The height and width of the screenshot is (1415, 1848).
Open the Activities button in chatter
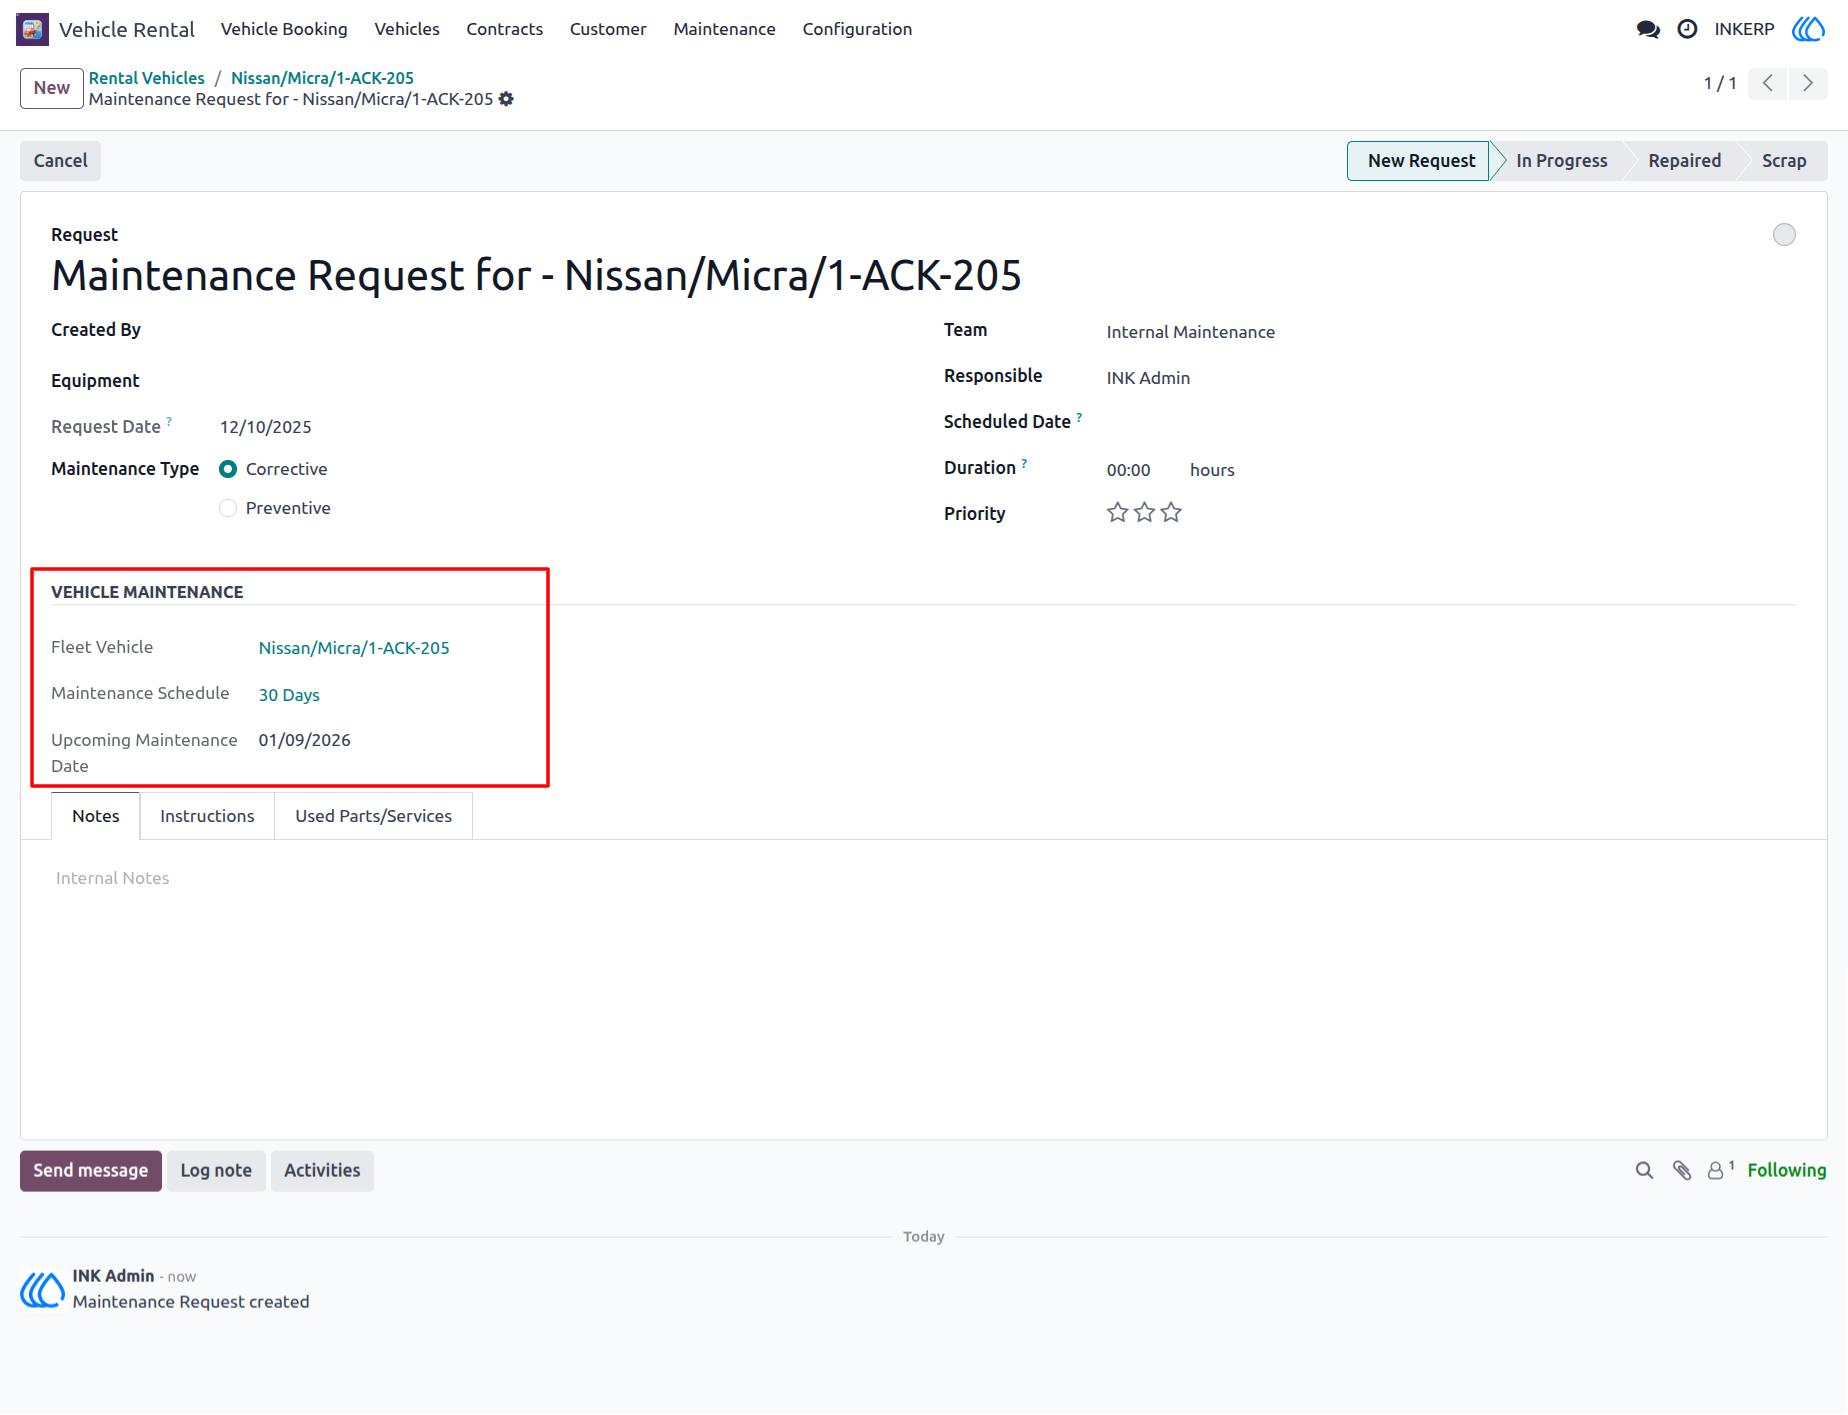point(322,1171)
